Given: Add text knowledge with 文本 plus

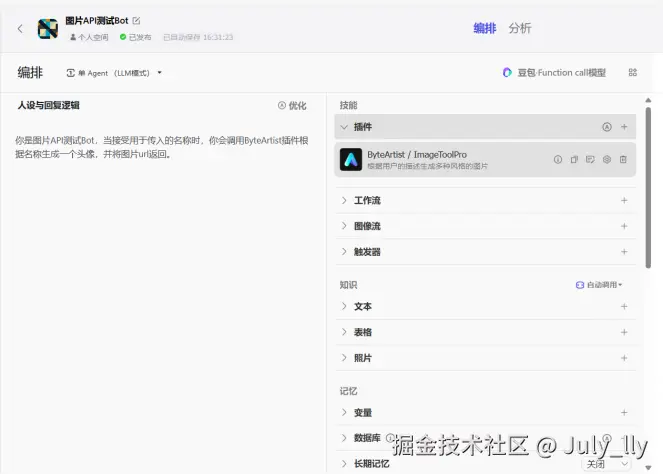Looking at the screenshot, I should (624, 306).
